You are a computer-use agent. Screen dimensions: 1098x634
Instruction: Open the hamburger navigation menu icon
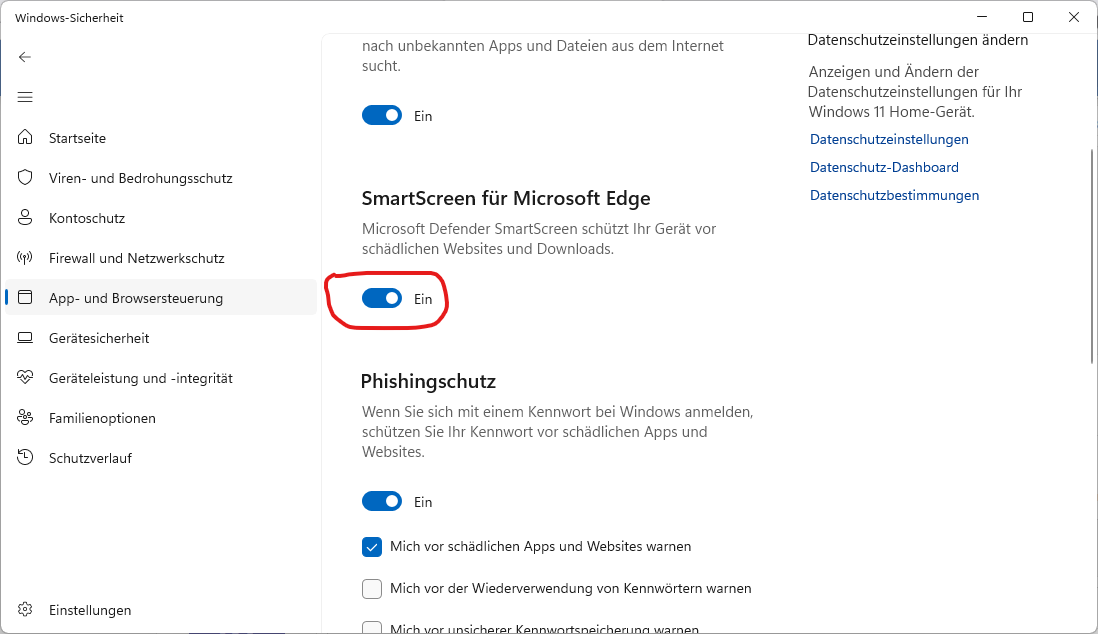pos(25,97)
